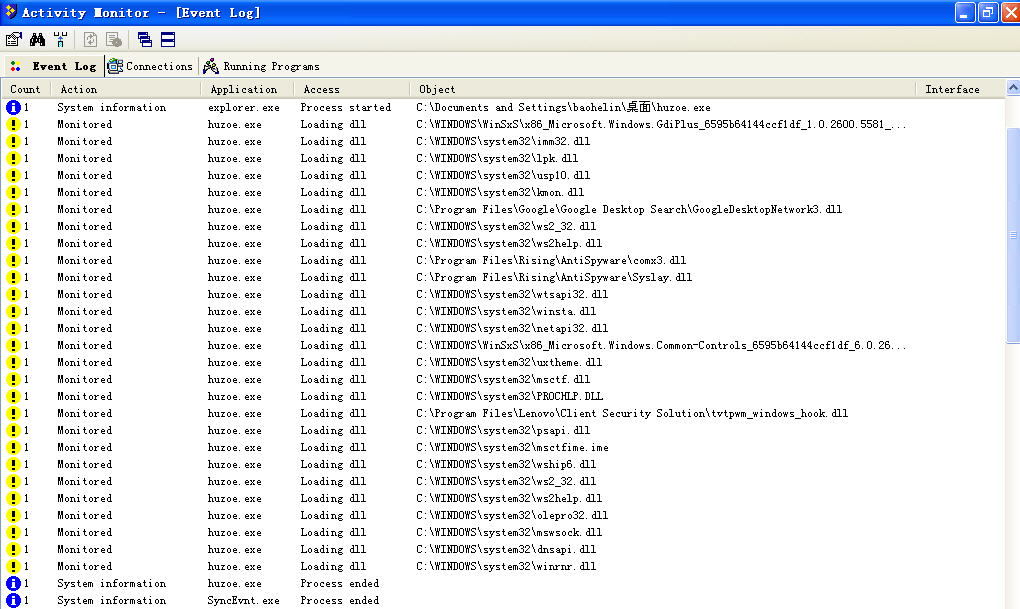The width and height of the screenshot is (1020, 609).
Task: Select the wtsapi32.dll object path
Action: [512, 294]
